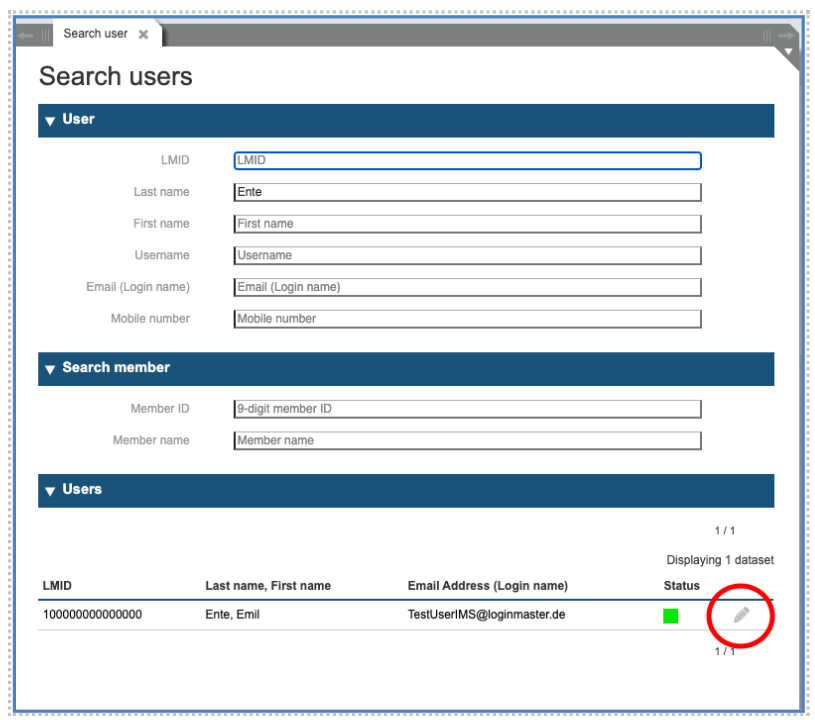Sort results by the LMID column header
The width and height of the screenshot is (815, 720).
tap(55, 586)
